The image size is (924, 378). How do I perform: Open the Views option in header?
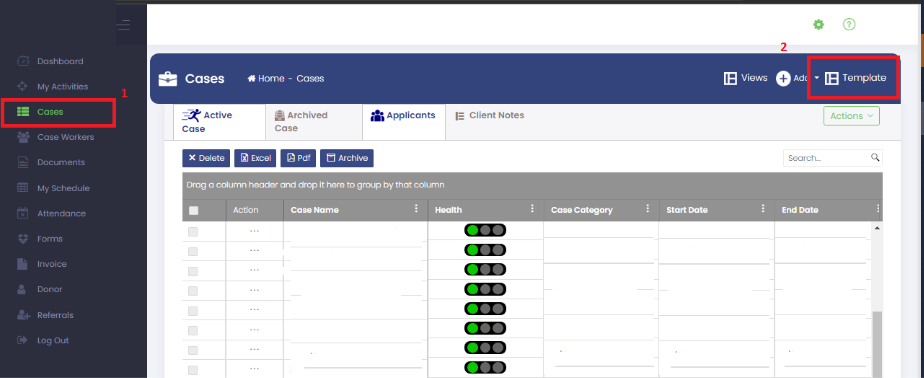[745, 78]
